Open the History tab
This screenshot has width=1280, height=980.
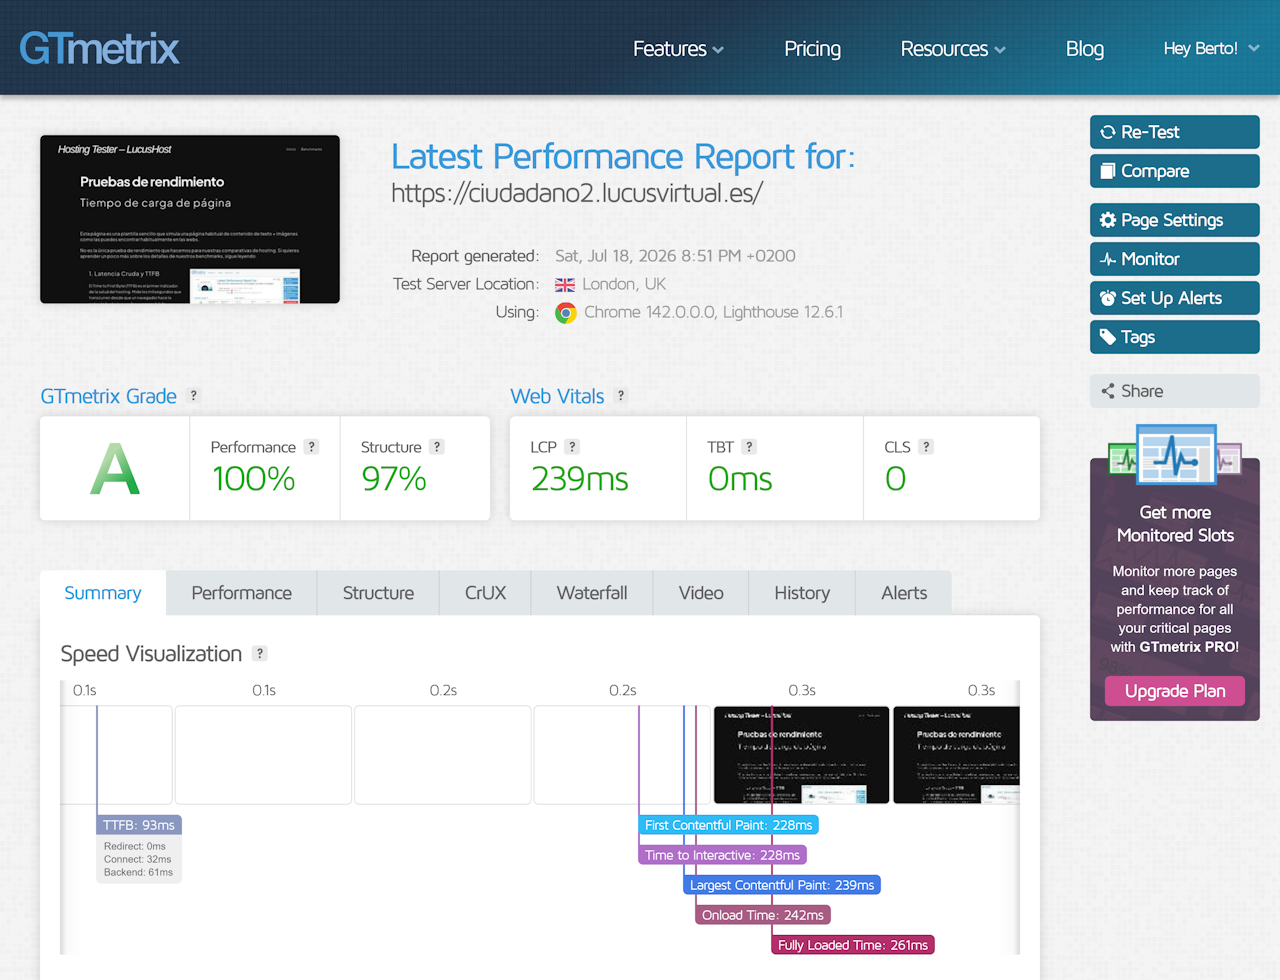pos(802,593)
